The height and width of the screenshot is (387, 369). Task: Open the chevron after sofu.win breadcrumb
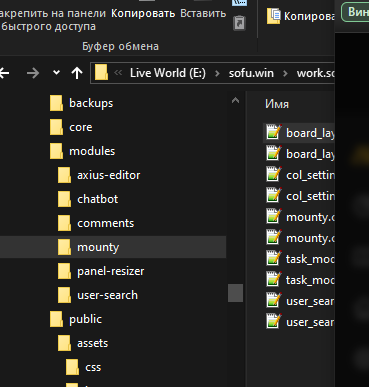click(x=285, y=73)
